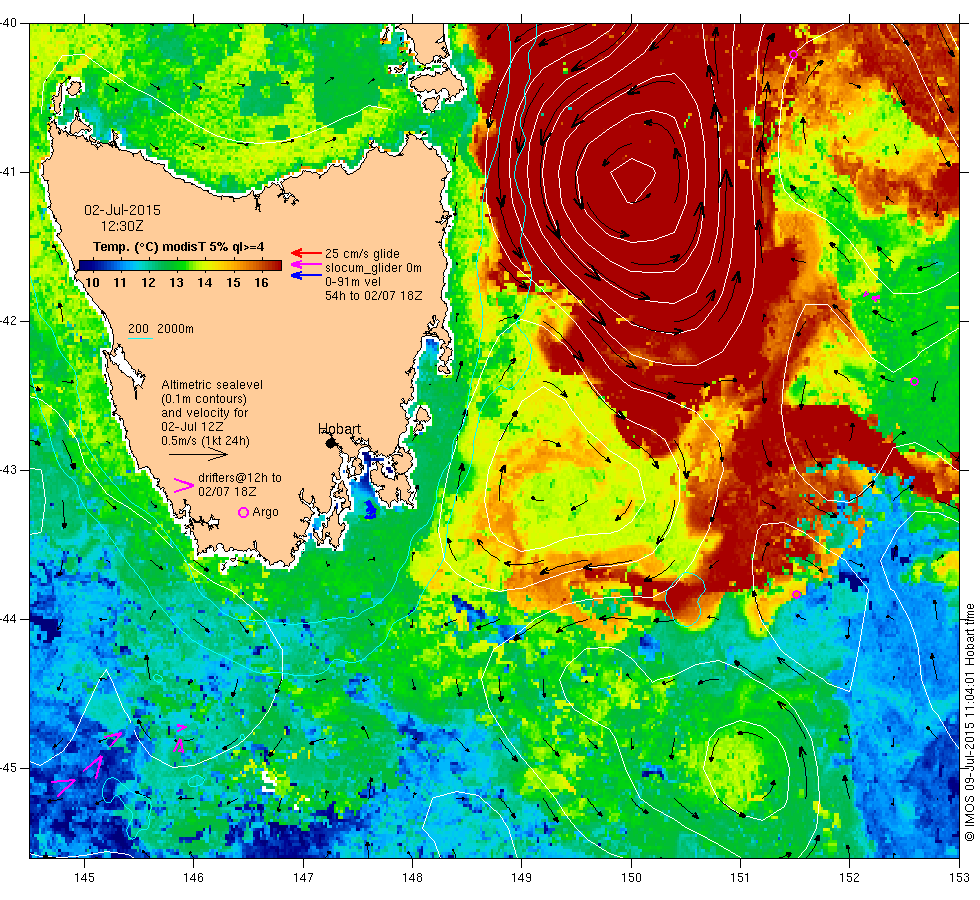Click the '0.5m/s (1kt 24h)' text

(205, 441)
